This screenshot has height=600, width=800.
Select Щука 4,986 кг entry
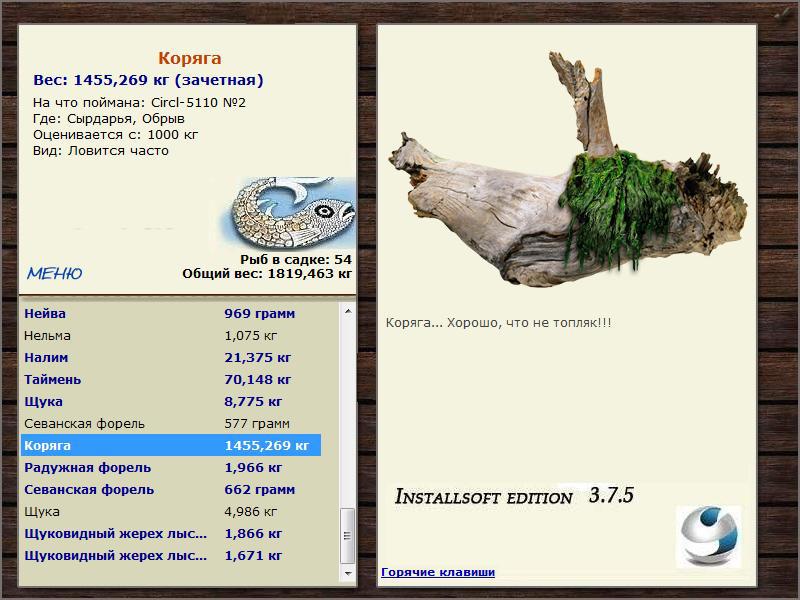[x=171, y=511]
